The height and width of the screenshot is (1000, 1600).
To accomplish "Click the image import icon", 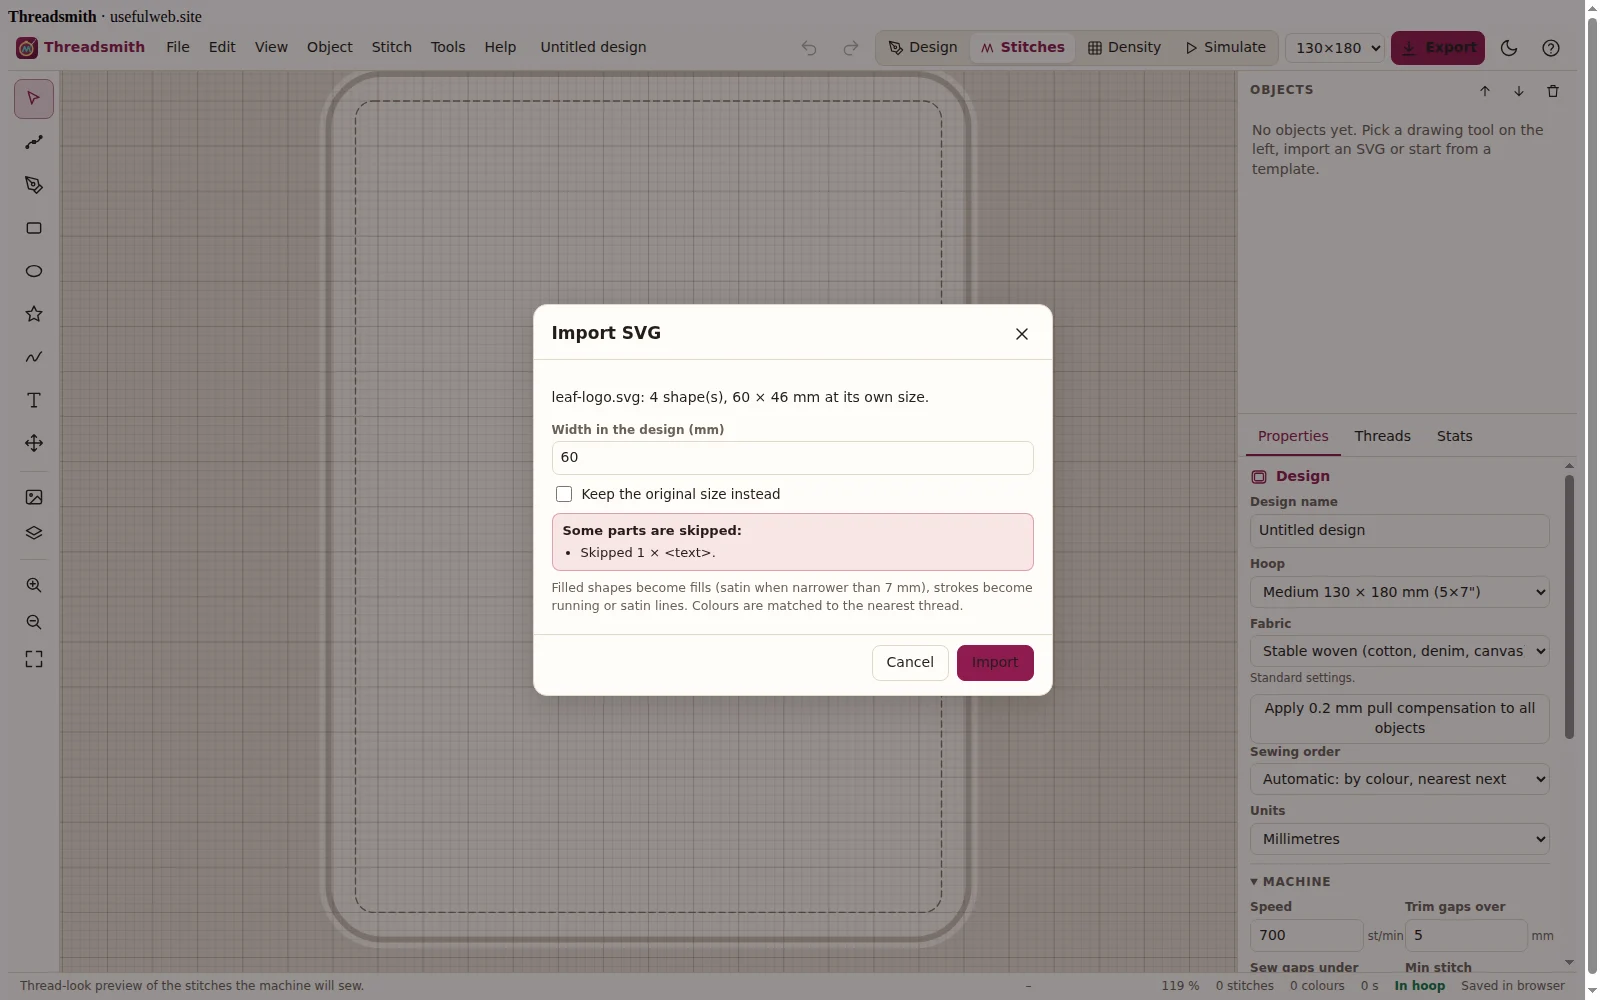I will (34, 497).
